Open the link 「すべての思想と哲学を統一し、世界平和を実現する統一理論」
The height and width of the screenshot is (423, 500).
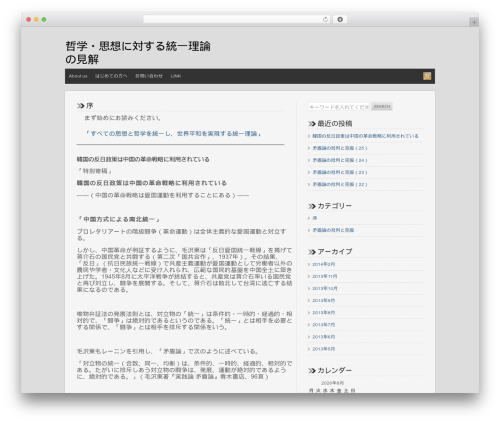tap(173, 134)
